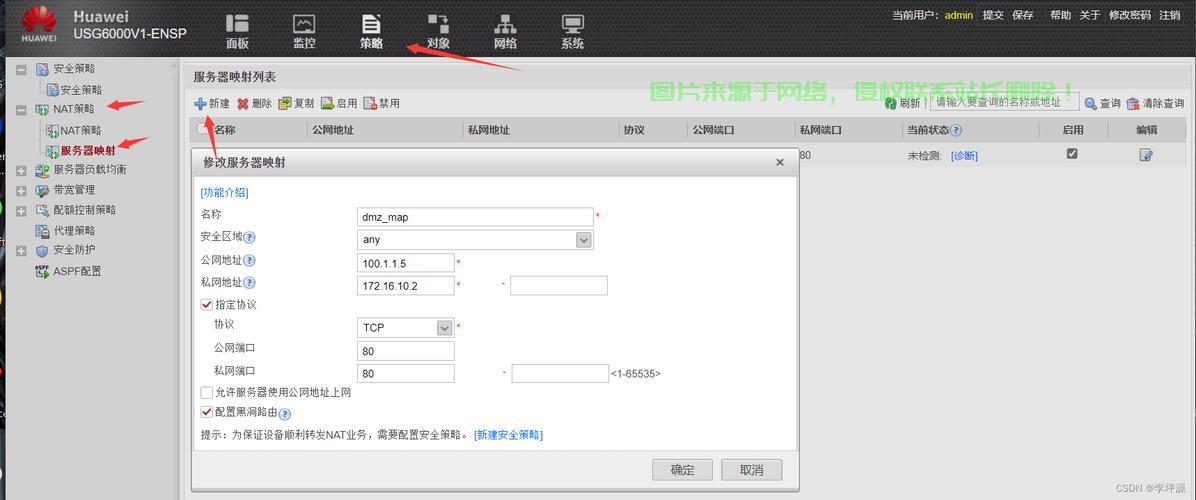Click the Huawei logo
Screen dimensions: 1196x500
tap(39, 24)
